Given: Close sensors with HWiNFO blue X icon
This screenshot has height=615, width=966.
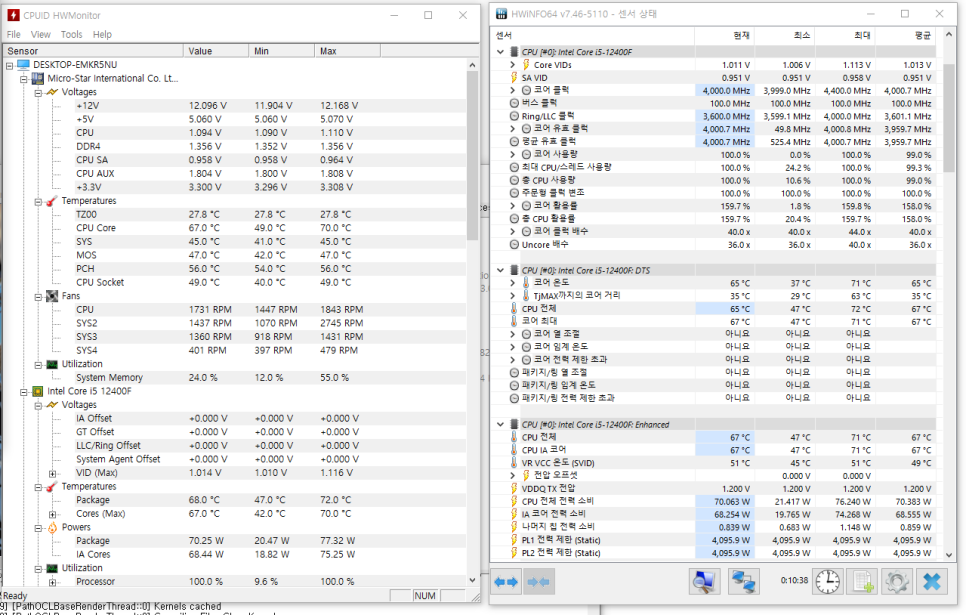Looking at the screenshot, I should pyautogui.click(x=932, y=582).
